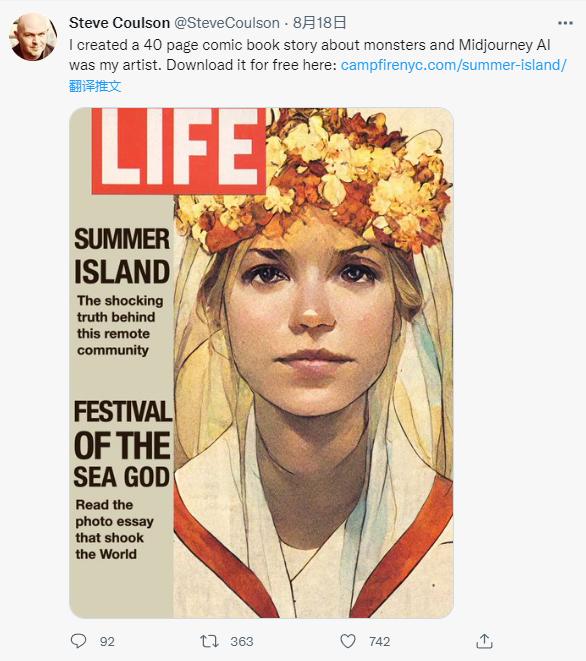Image resolution: width=586 pixels, height=661 pixels.
Task: Click the 翻译推文 translate tweet link
Action: point(95,86)
